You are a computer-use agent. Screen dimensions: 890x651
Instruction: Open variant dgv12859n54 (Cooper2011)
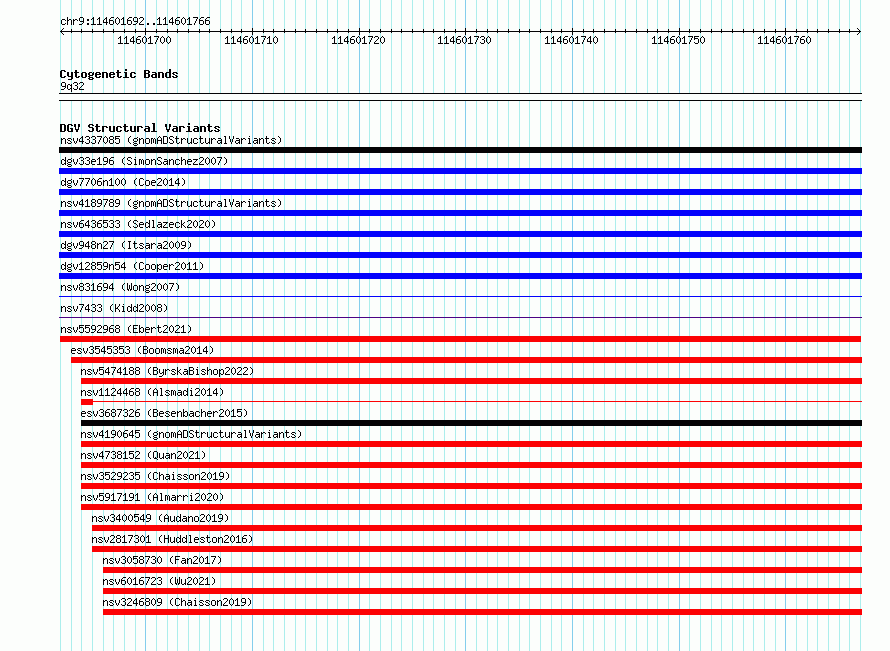[132, 266]
